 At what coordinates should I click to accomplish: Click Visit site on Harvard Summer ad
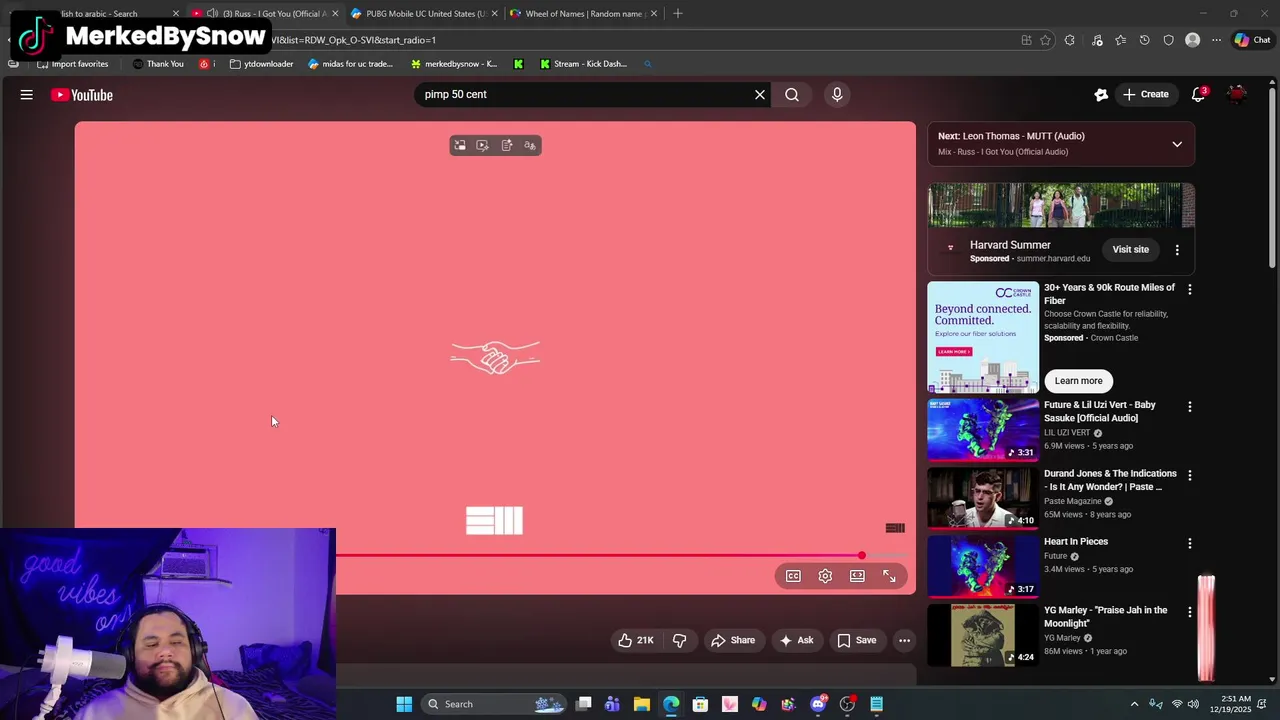tap(1131, 249)
